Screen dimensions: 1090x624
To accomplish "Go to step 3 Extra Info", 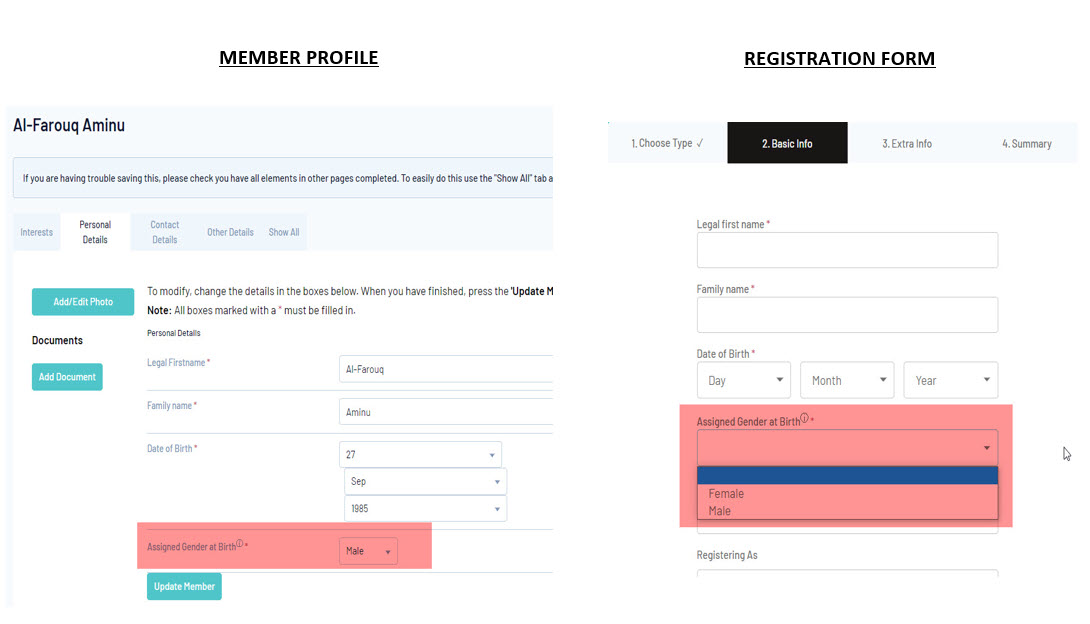I will pyautogui.click(x=907, y=143).
